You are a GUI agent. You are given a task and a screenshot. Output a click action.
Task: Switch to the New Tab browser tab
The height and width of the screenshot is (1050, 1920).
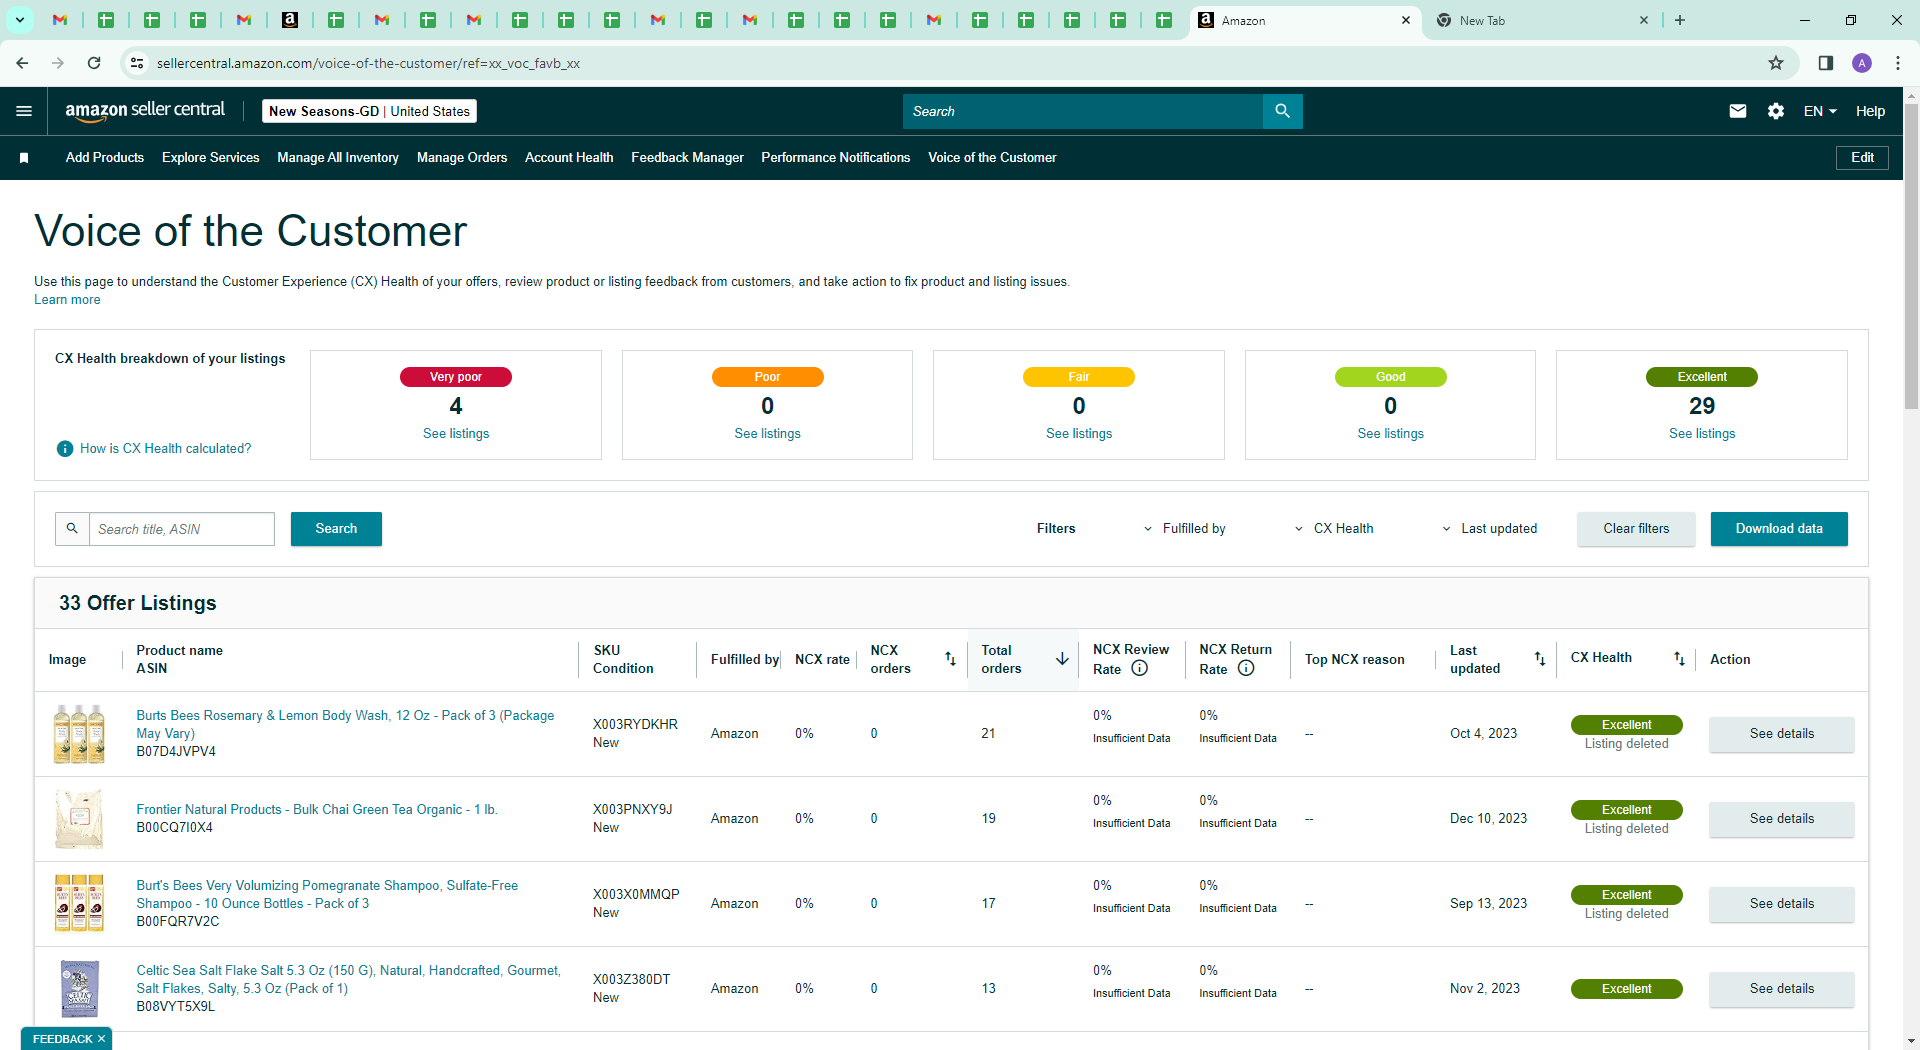pyautogui.click(x=1540, y=20)
